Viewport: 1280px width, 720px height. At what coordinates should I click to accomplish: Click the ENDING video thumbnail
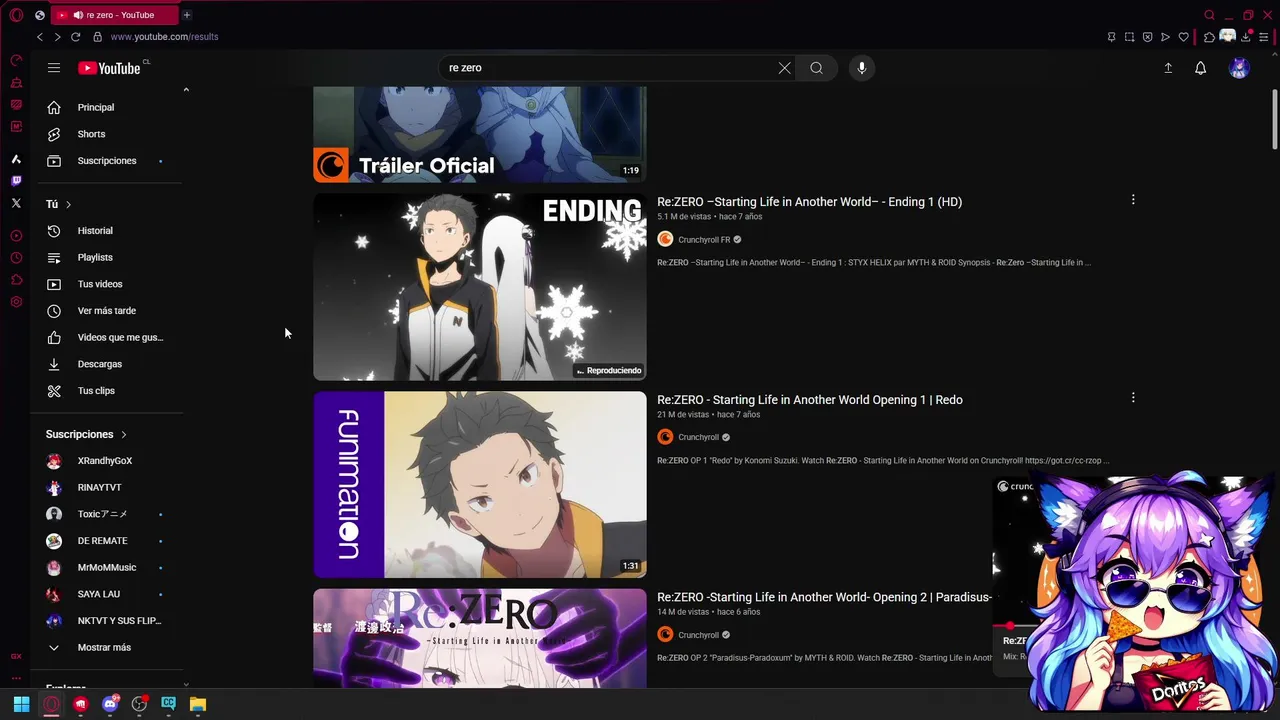tap(480, 287)
